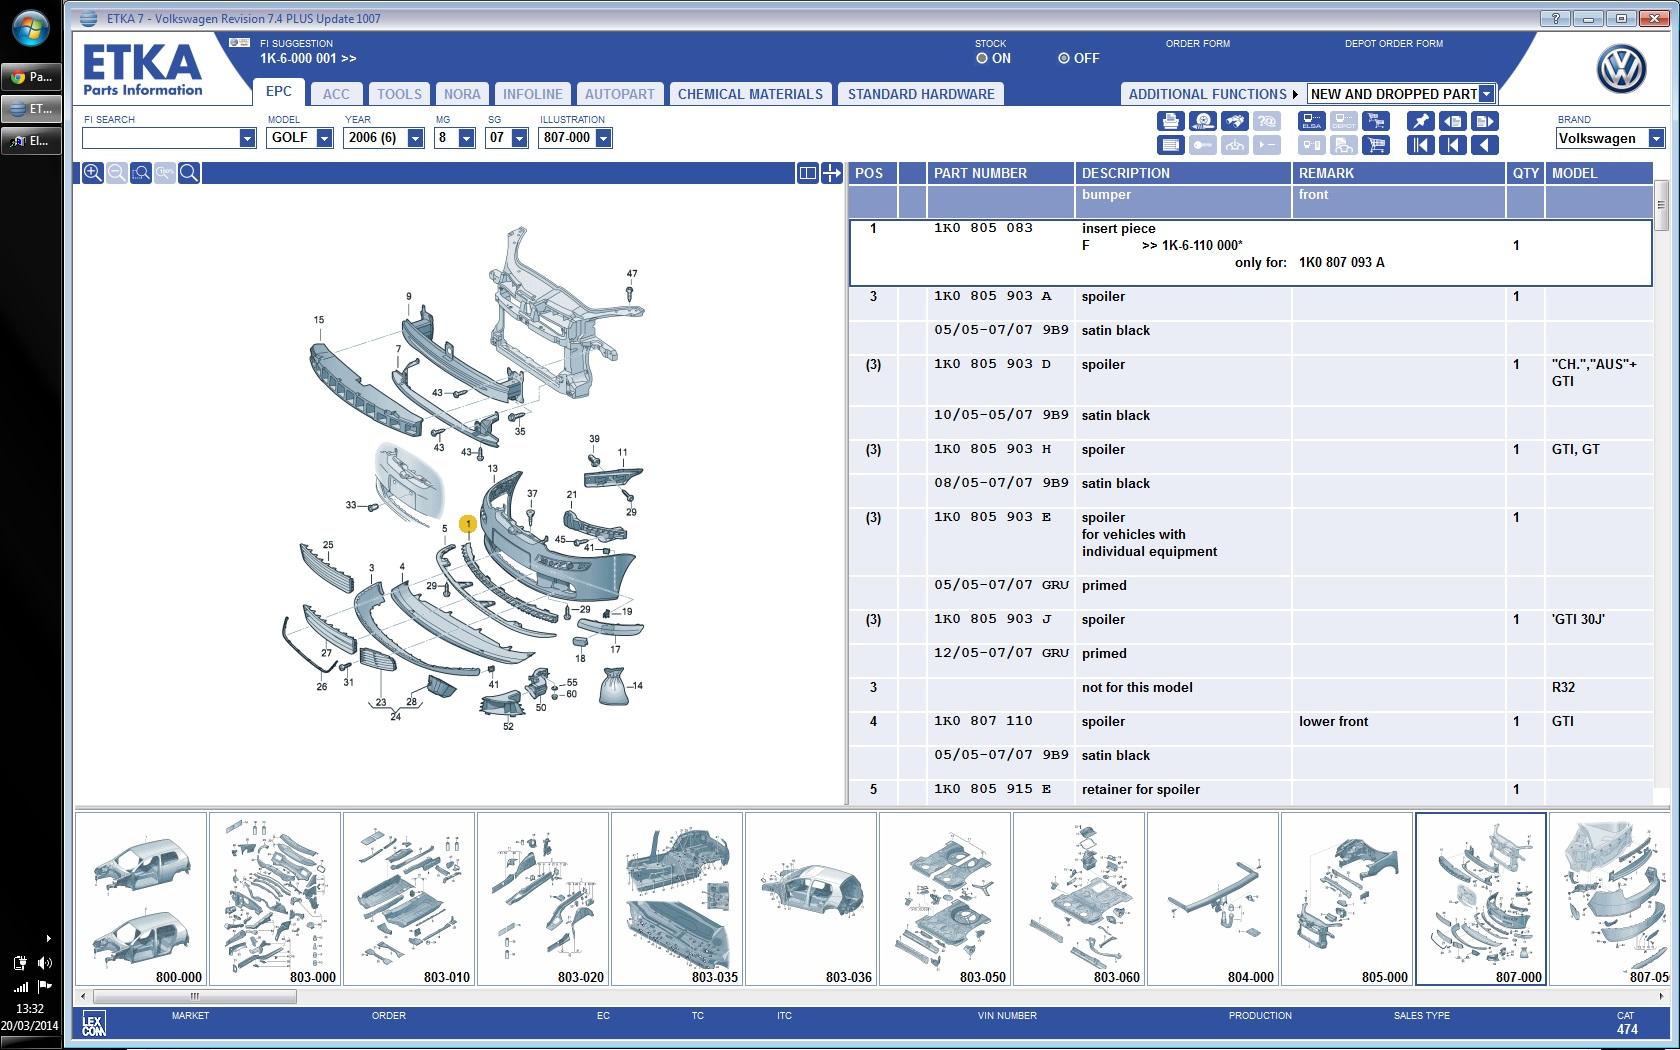Open the BRAND dropdown showing Volkswagen

(x=1656, y=139)
